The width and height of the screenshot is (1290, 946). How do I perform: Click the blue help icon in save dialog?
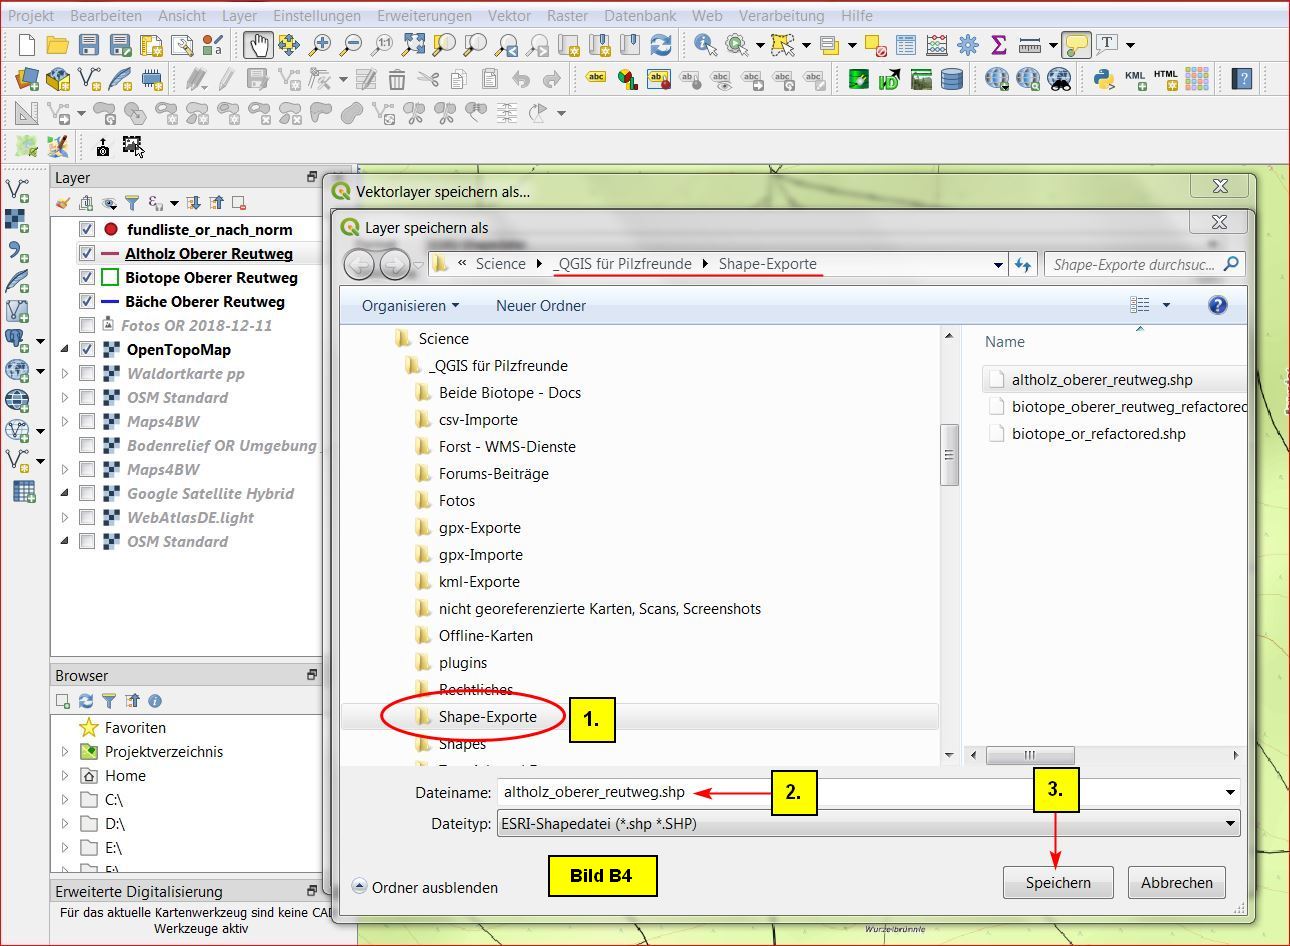(1217, 305)
